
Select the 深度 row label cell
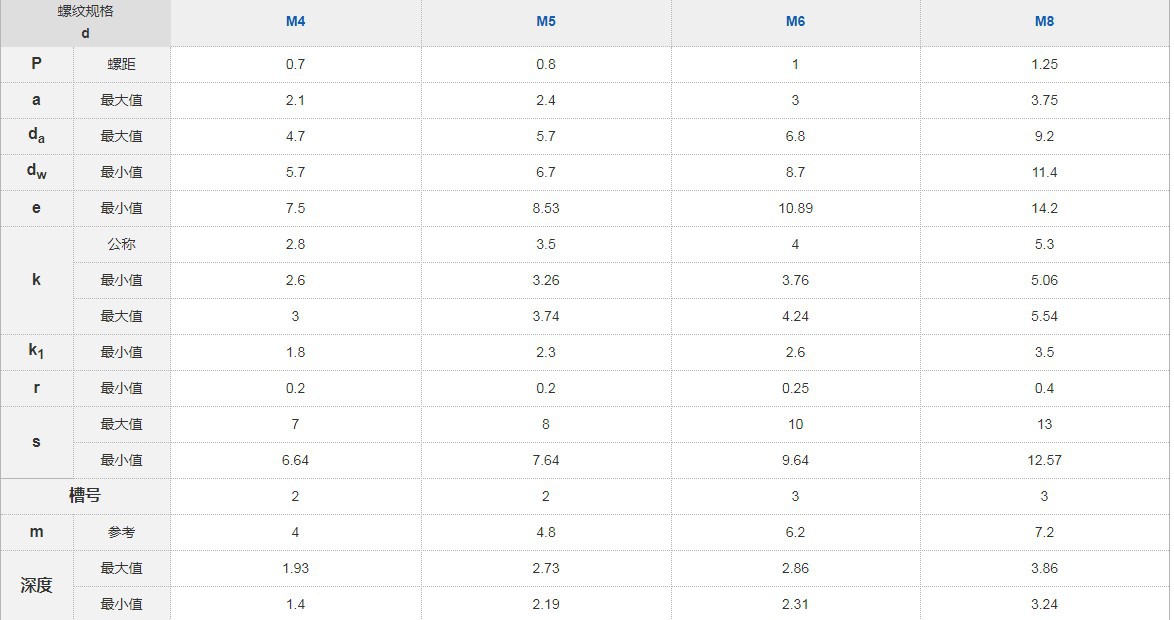click(37, 586)
